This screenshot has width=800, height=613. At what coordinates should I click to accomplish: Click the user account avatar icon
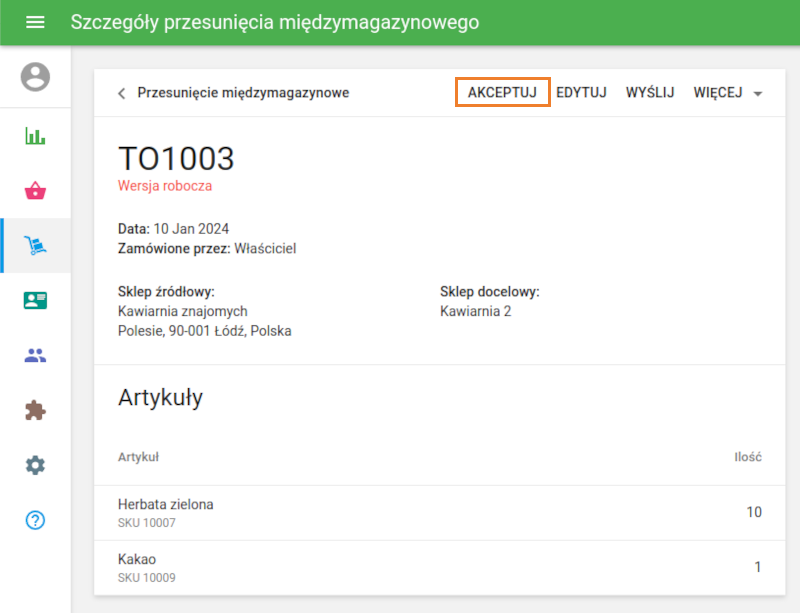[35, 77]
